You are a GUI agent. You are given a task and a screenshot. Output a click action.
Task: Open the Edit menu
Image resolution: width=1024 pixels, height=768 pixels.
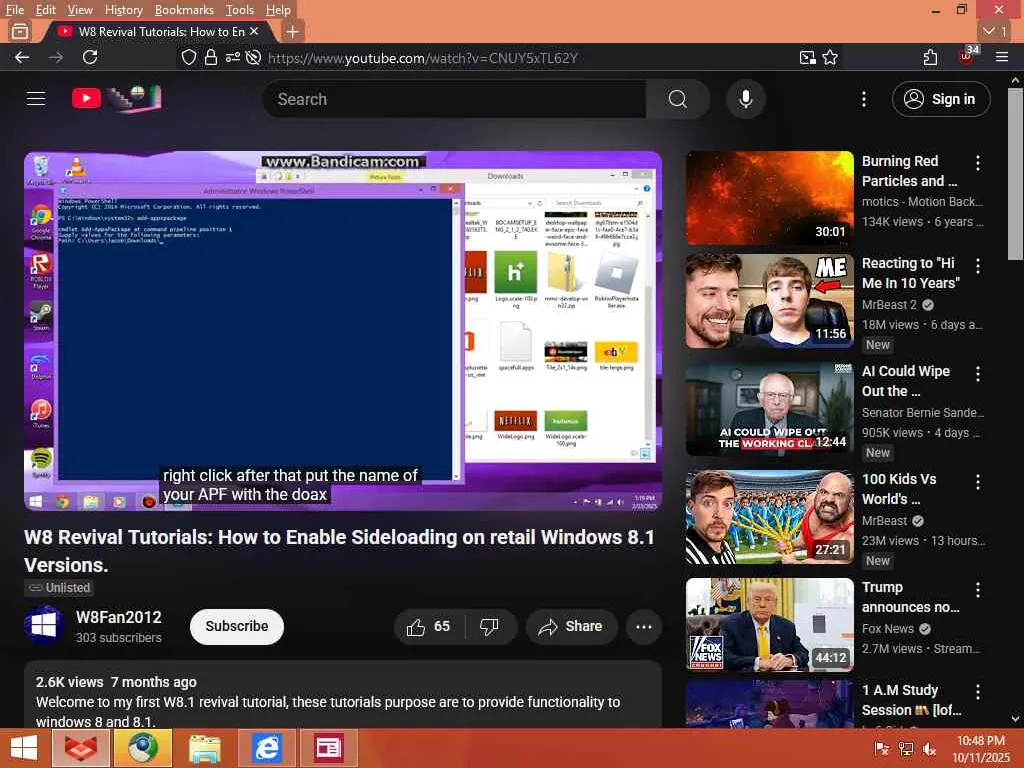46,10
